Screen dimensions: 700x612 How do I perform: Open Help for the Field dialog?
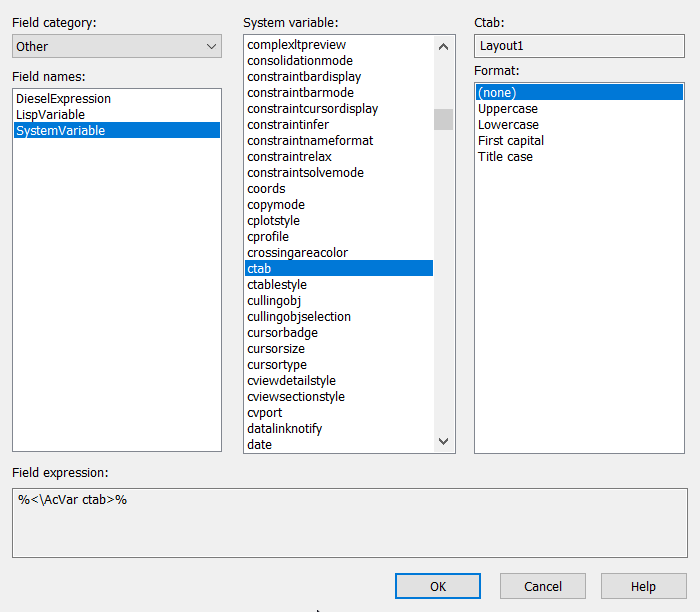(643, 586)
